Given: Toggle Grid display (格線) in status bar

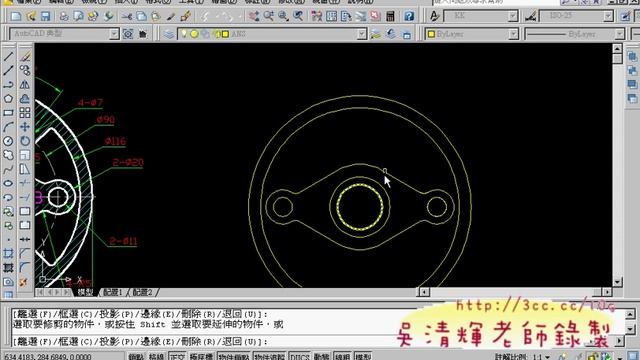Looking at the screenshot, I should (156, 356).
